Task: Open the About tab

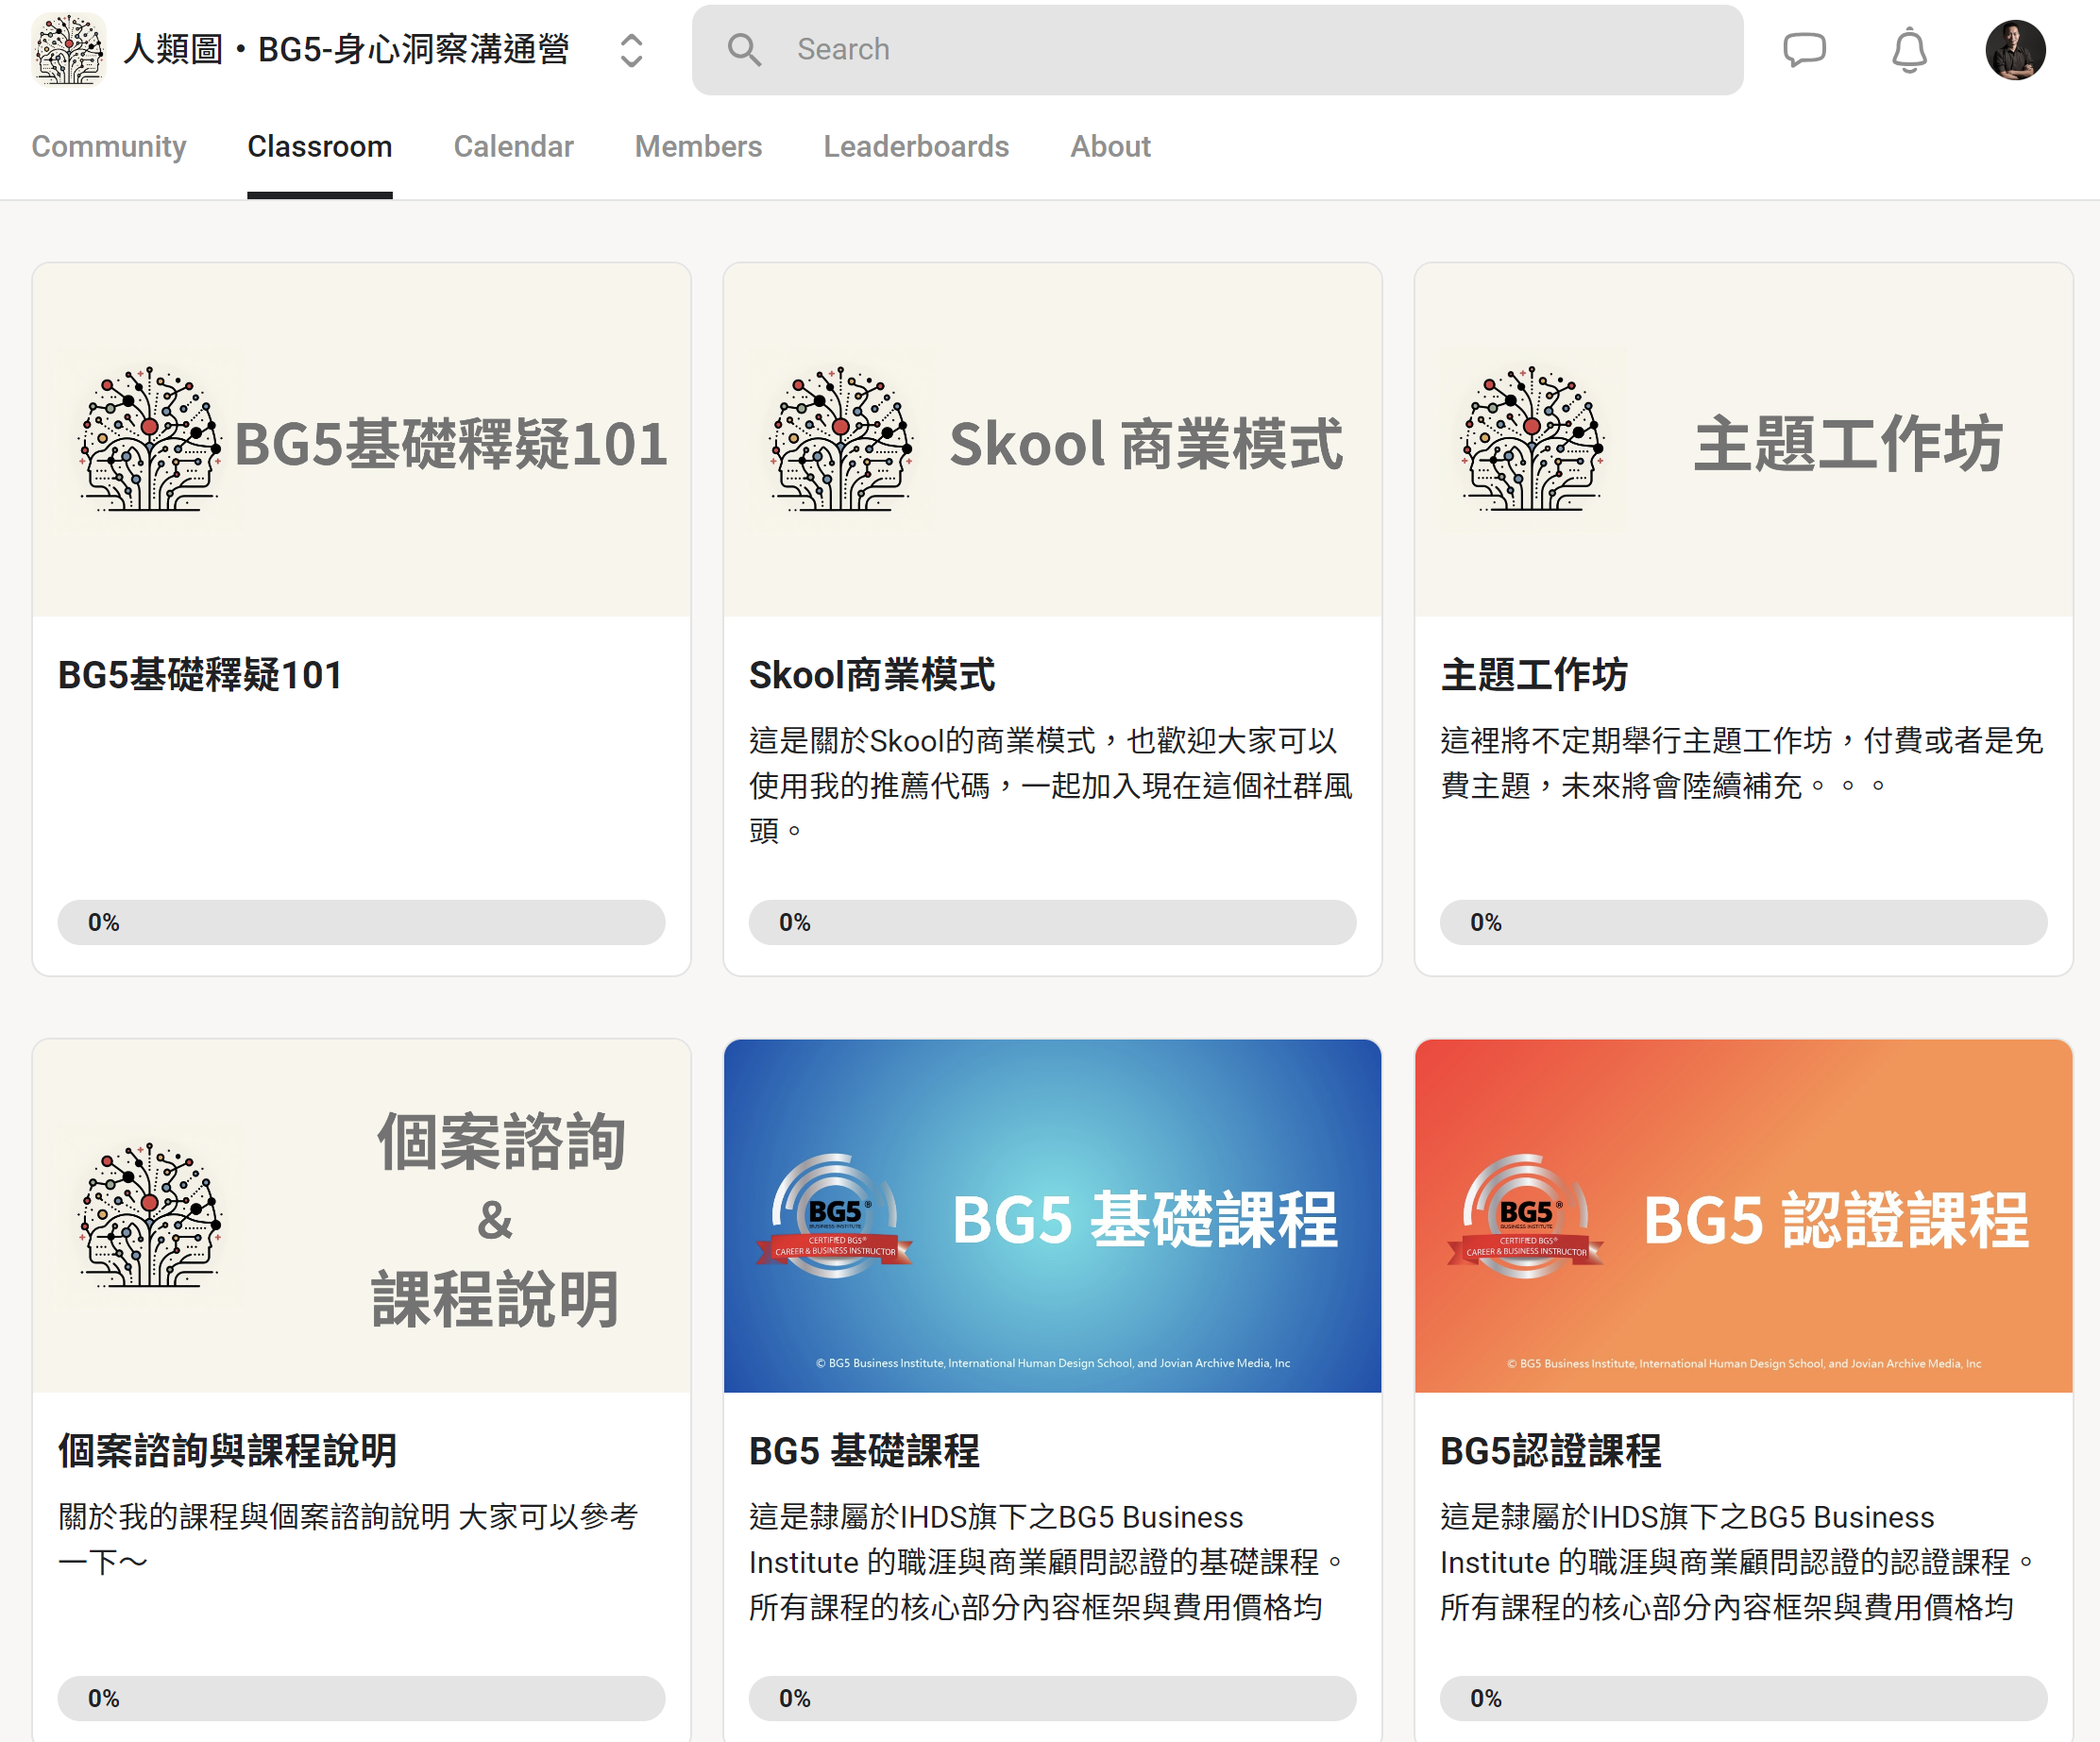Action: (x=1110, y=146)
